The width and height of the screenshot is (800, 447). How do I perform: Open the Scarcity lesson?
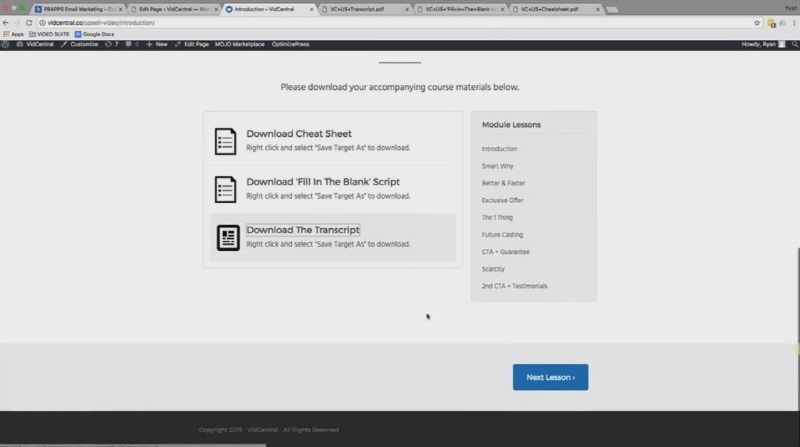click(x=493, y=269)
